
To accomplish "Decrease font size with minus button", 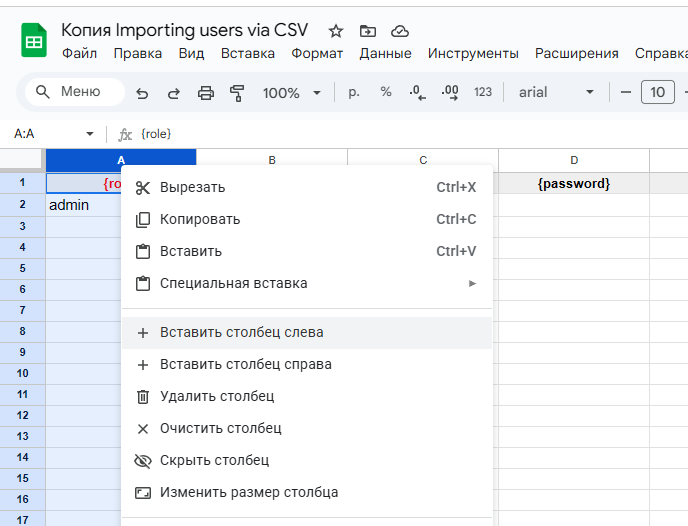I will 626,93.
